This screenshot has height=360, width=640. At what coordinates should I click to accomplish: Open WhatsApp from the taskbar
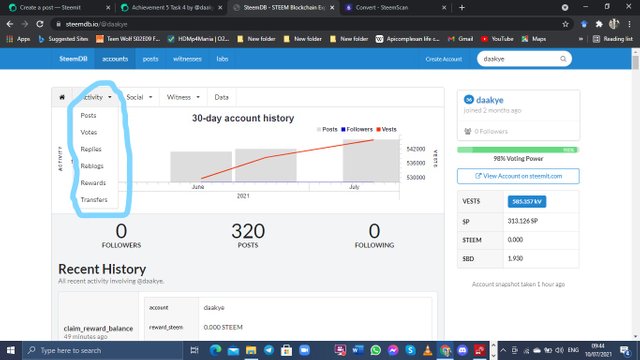coord(376,350)
